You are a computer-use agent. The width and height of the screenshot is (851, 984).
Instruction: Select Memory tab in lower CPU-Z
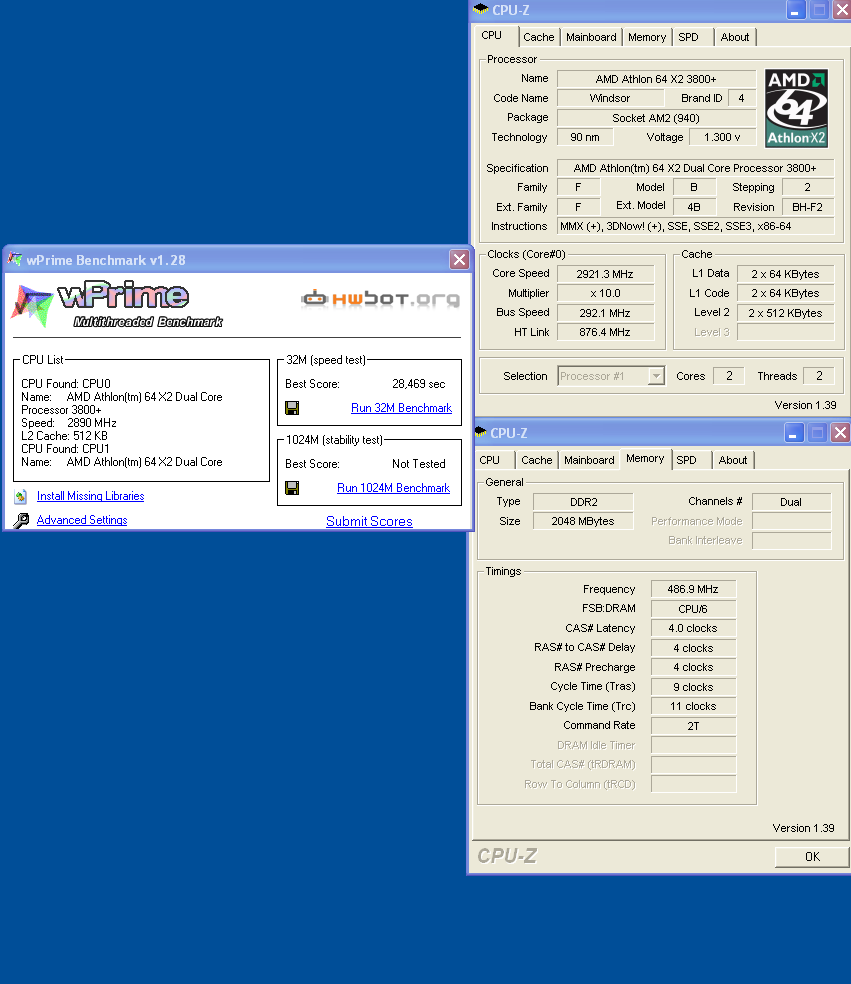[645, 459]
